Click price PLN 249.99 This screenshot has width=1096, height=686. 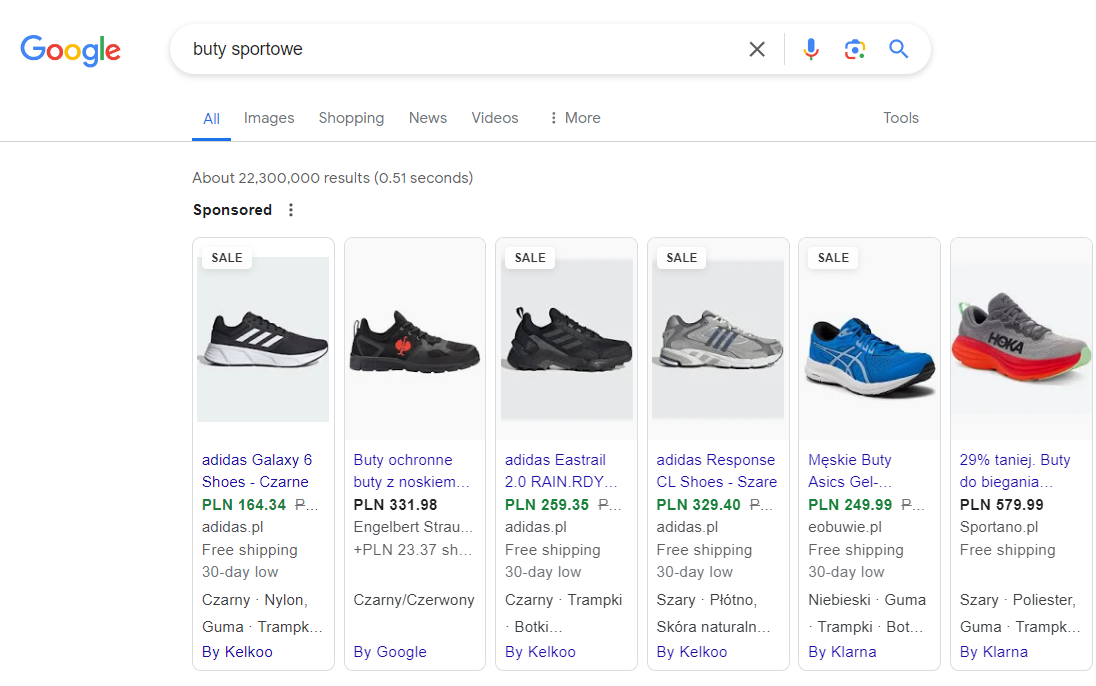[x=850, y=504]
